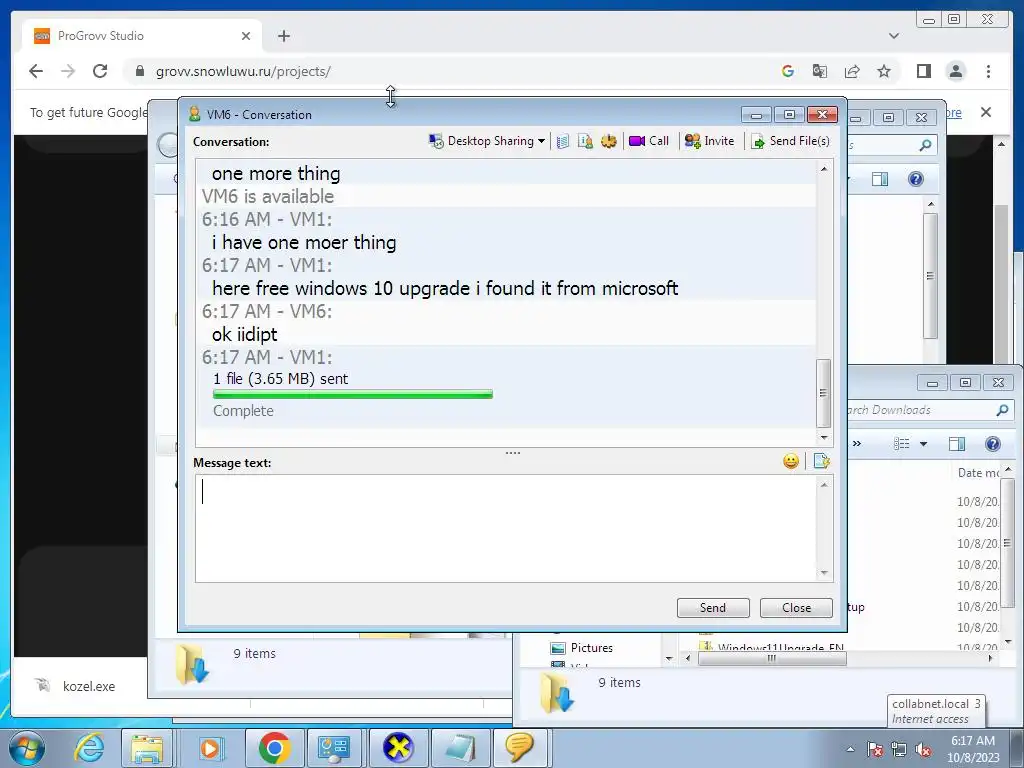Click the translate page icon

coord(820,71)
